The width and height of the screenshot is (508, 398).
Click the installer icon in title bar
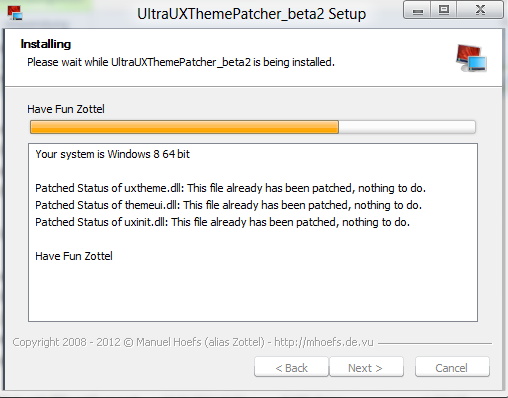click(15, 13)
